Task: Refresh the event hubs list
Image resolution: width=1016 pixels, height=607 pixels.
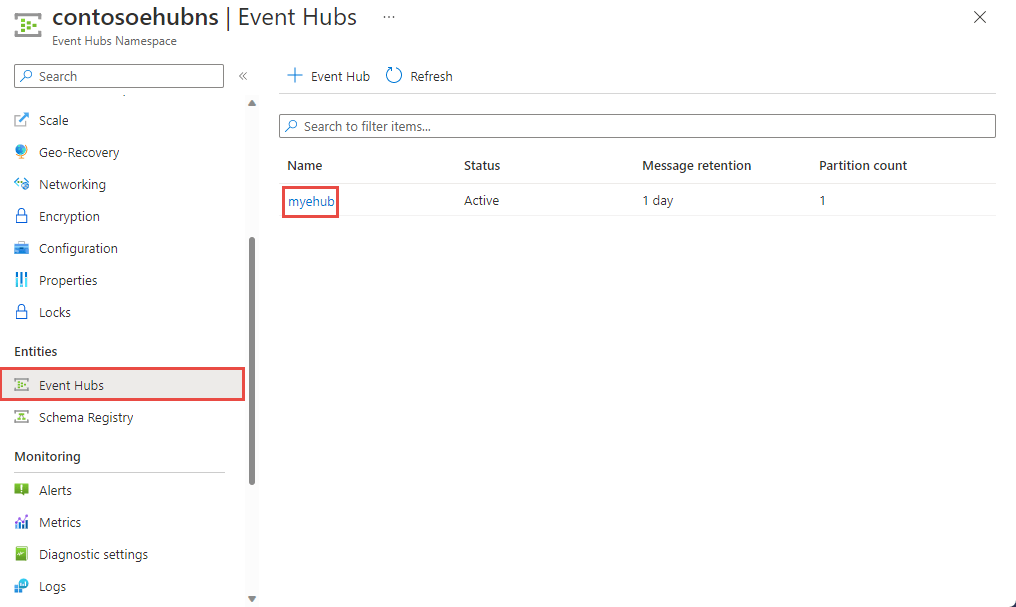Action: tap(419, 75)
